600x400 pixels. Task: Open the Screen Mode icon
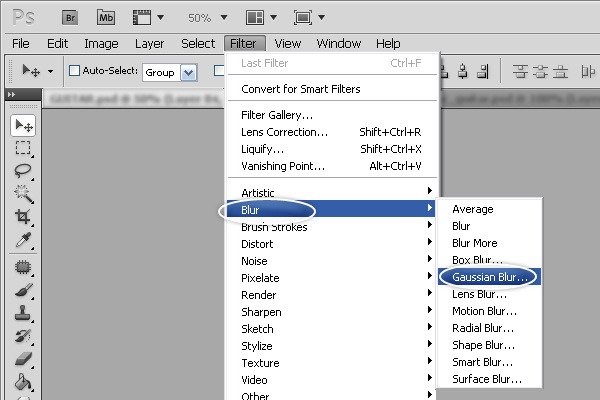[x=303, y=18]
